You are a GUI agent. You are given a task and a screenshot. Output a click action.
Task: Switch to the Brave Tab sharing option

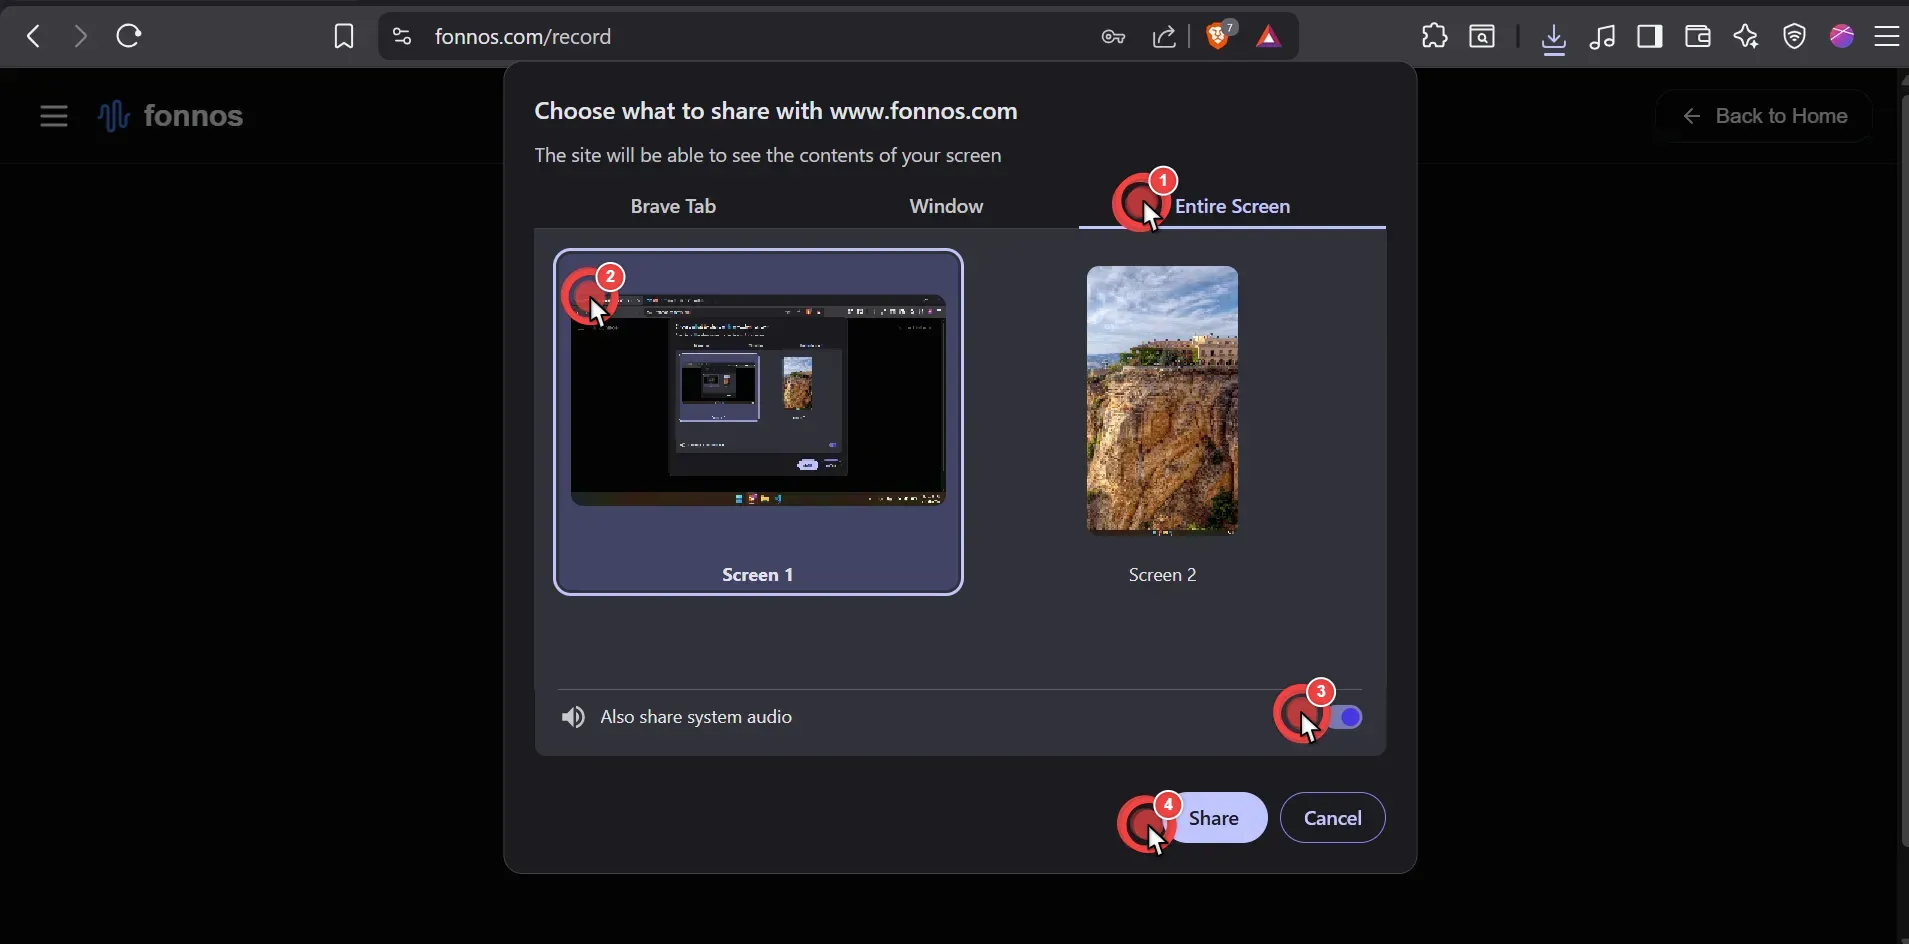pos(672,206)
